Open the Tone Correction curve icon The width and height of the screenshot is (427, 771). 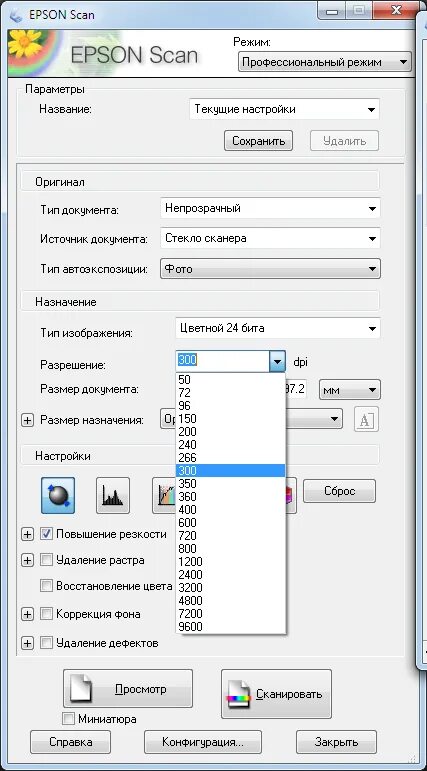click(x=164, y=495)
